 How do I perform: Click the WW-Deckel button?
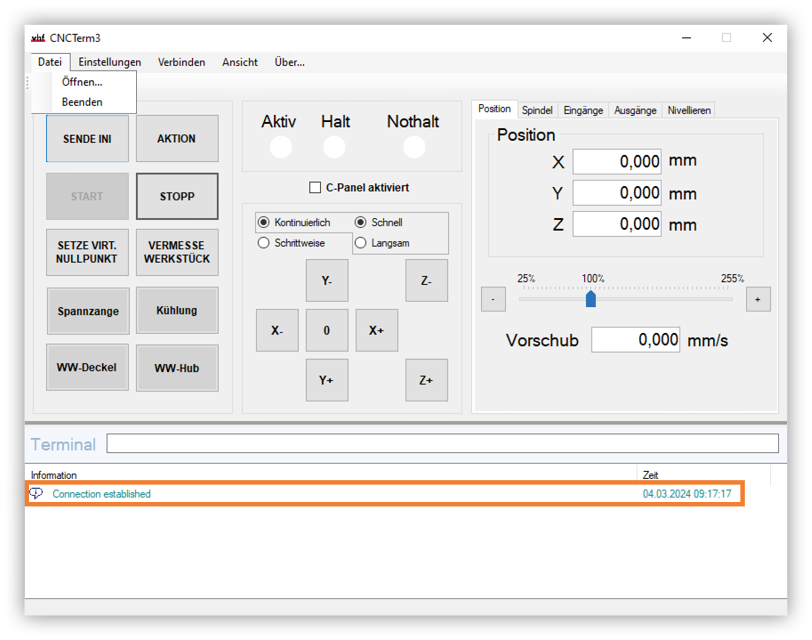(x=88, y=367)
